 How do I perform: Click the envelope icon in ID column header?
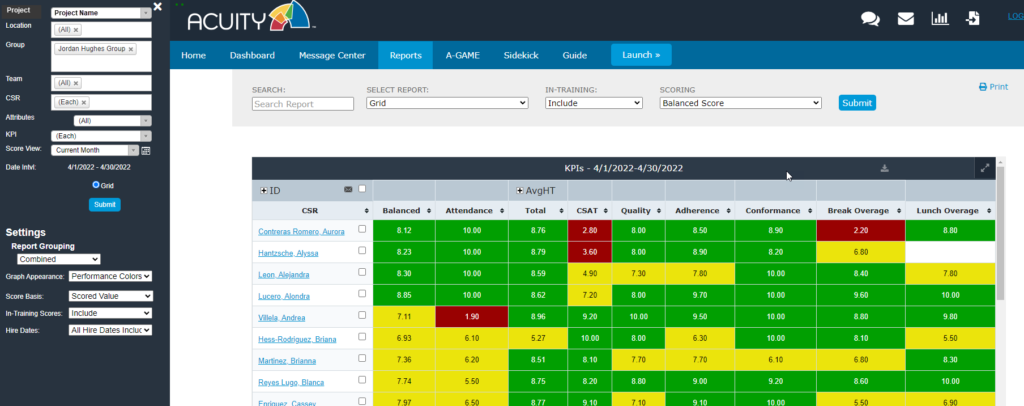click(348, 189)
